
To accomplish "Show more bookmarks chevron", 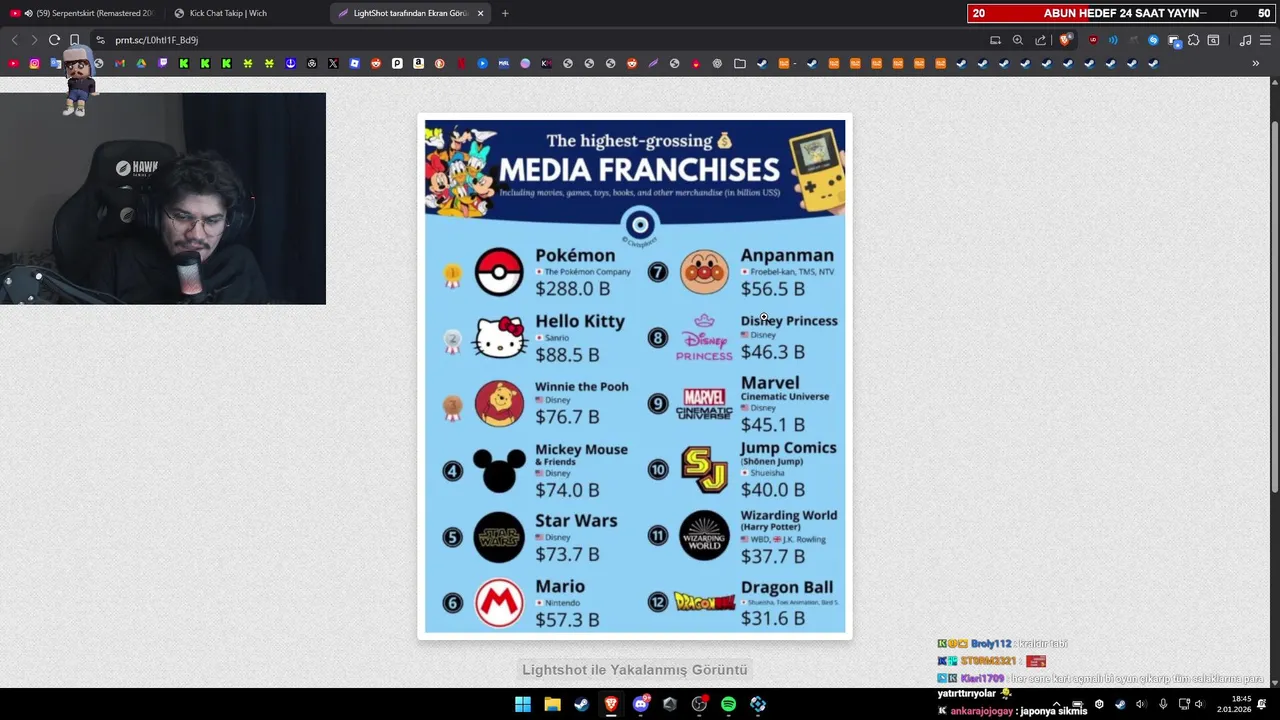I will [x=1255, y=63].
